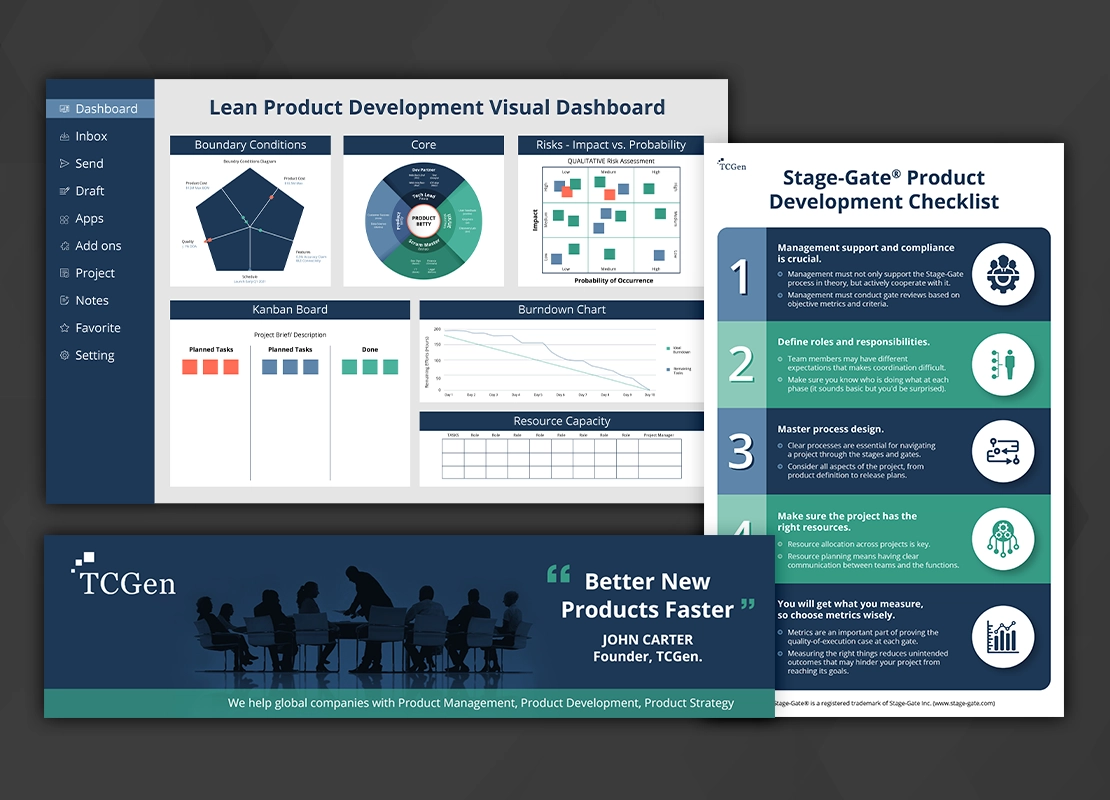This screenshot has width=1110, height=800.
Task: Click the Kanban Board panel header
Action: [289, 310]
